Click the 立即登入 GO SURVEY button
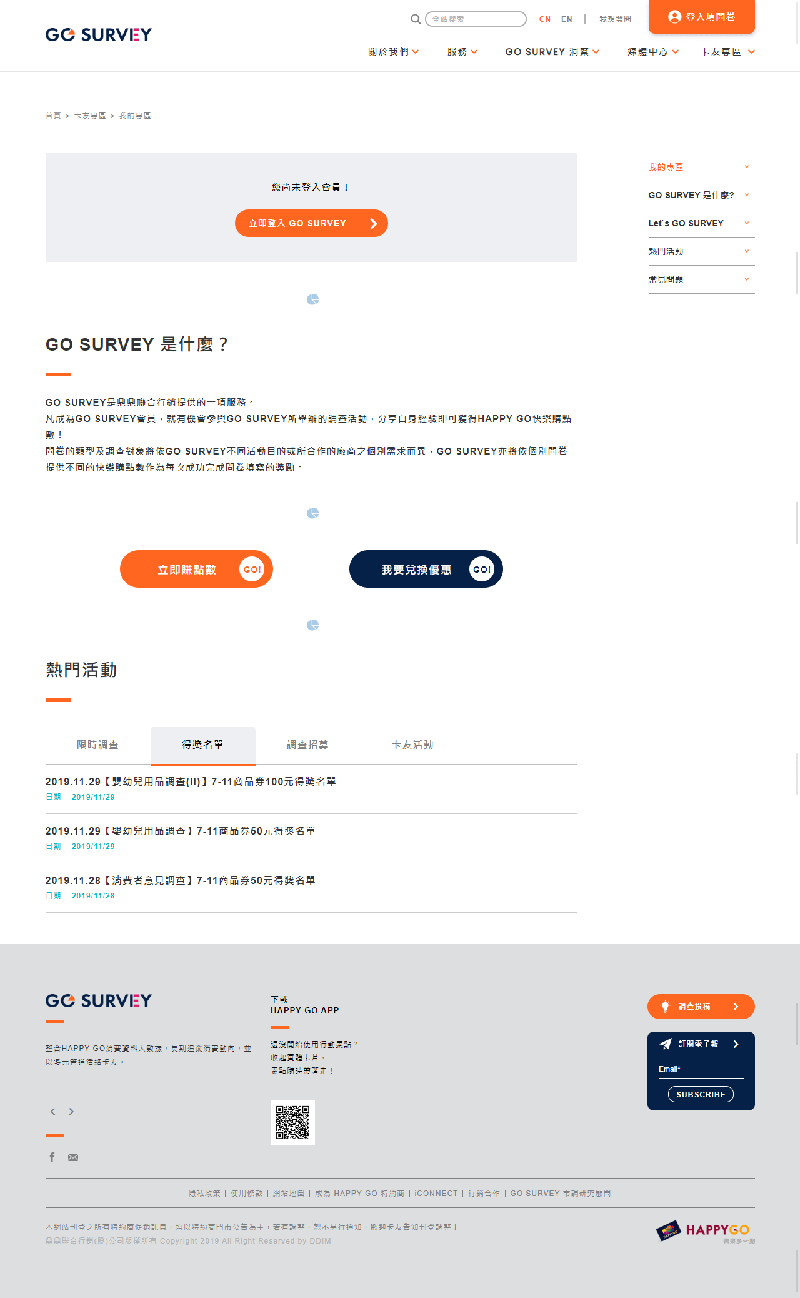 (x=311, y=223)
